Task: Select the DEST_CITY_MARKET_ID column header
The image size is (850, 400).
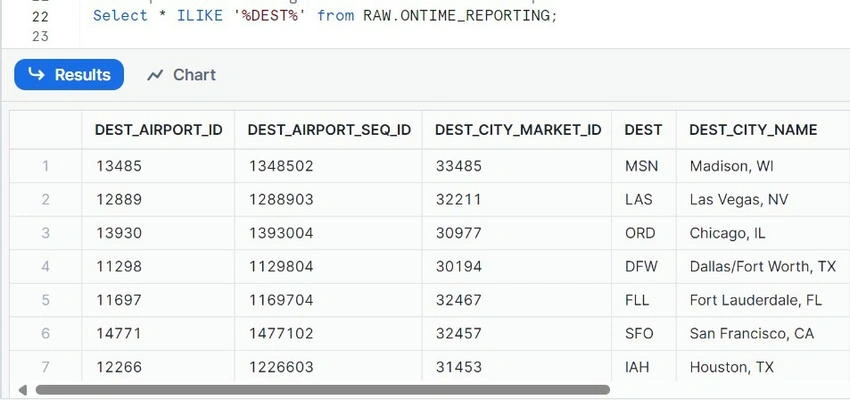Action: click(x=517, y=130)
